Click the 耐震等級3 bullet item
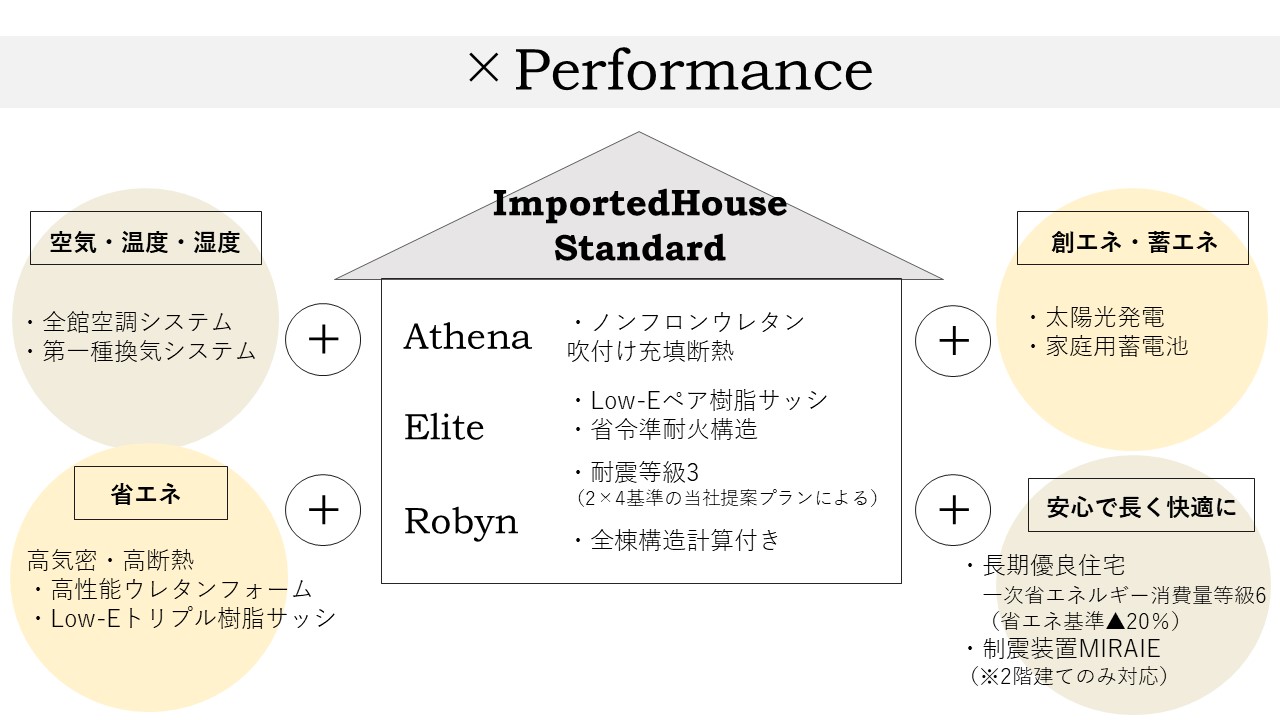Image resolution: width=1280 pixels, height=720 pixels. [x=647, y=472]
